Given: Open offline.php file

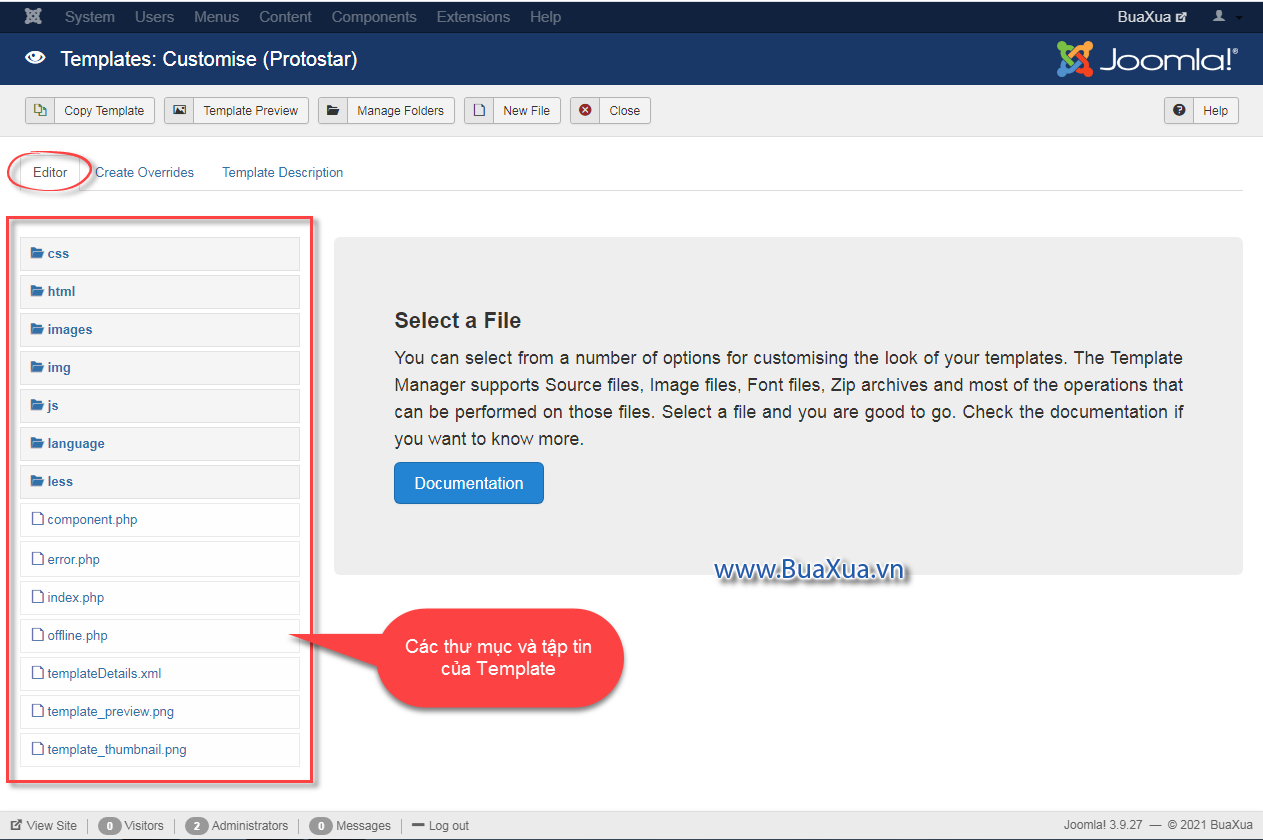Looking at the screenshot, I should 160,636.
